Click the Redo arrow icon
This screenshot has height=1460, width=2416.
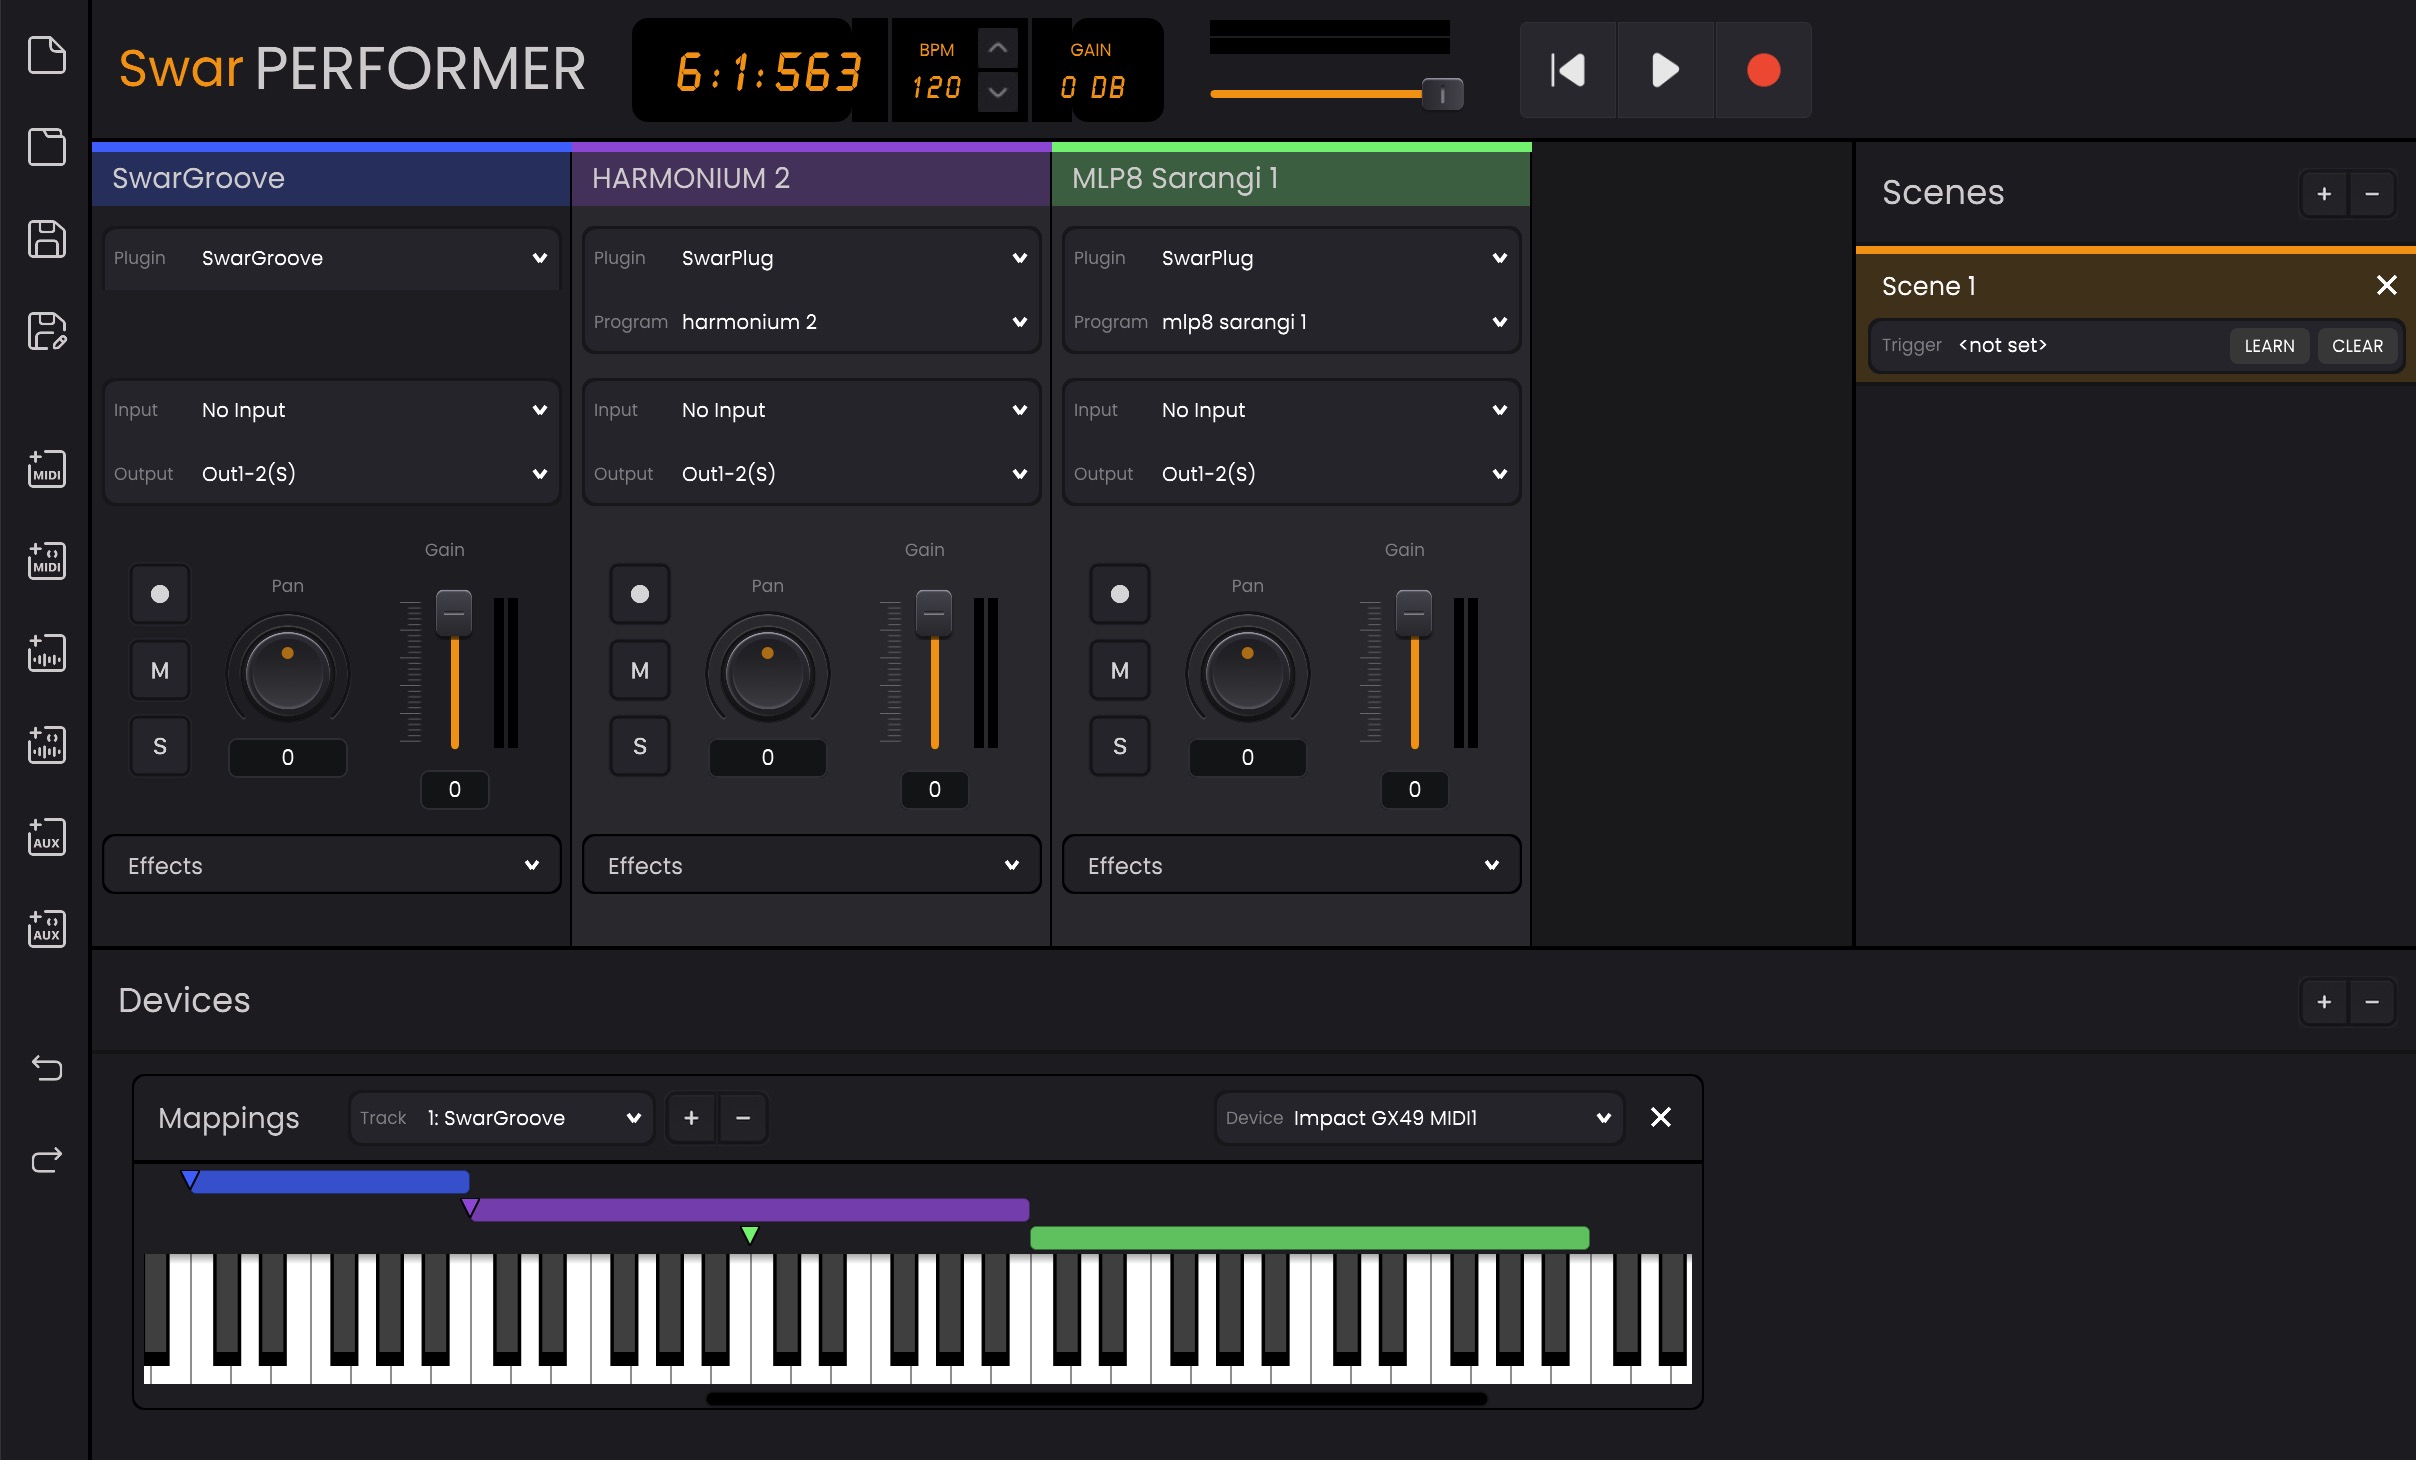click(46, 1159)
